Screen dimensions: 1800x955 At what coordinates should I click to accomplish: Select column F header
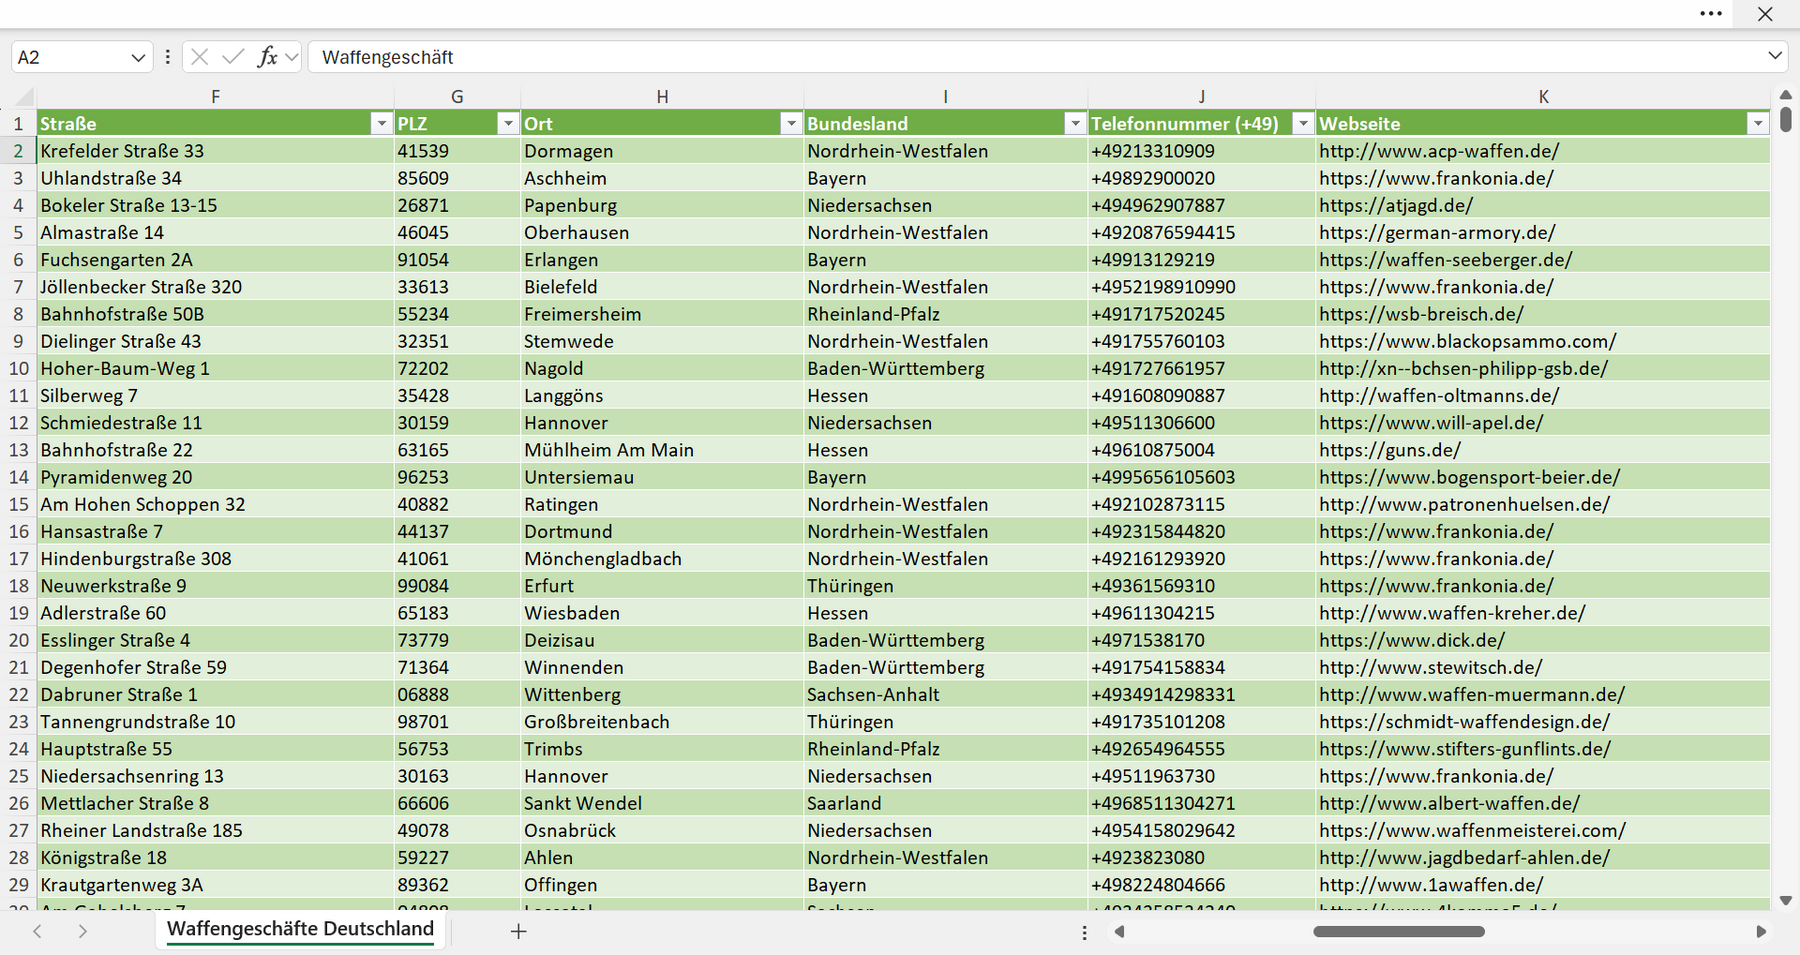[215, 97]
